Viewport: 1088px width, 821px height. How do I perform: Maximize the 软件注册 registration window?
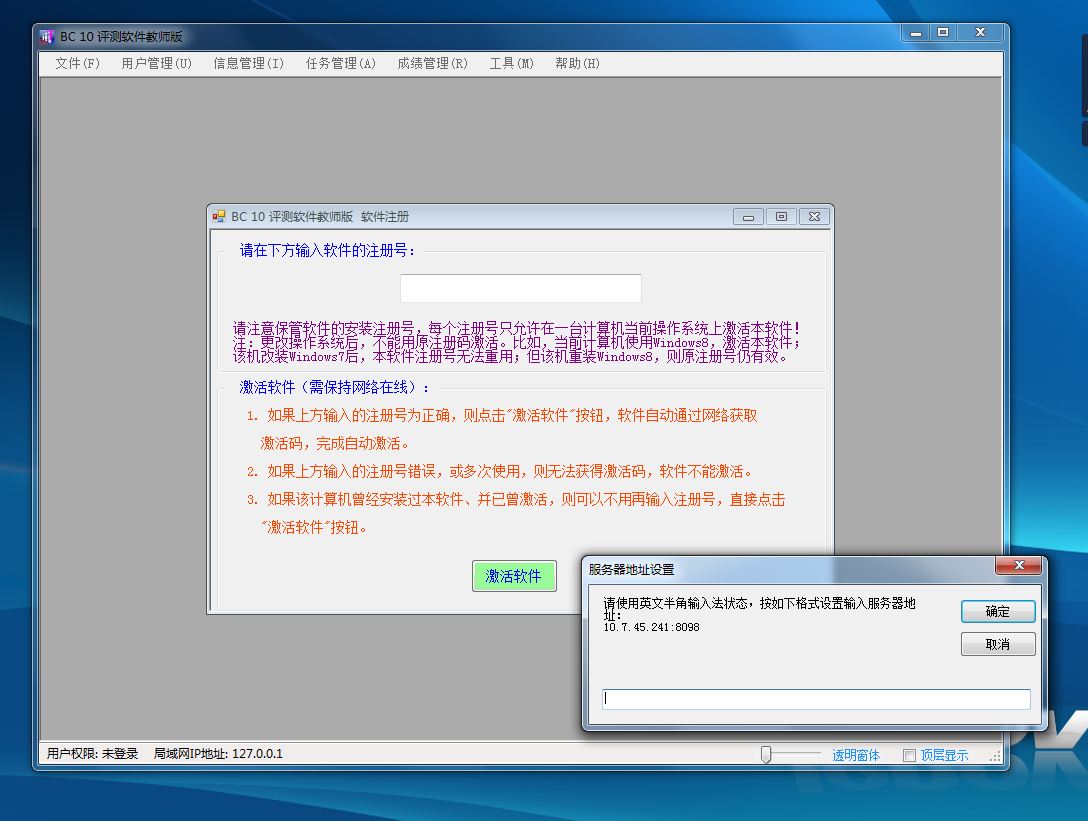[781, 217]
